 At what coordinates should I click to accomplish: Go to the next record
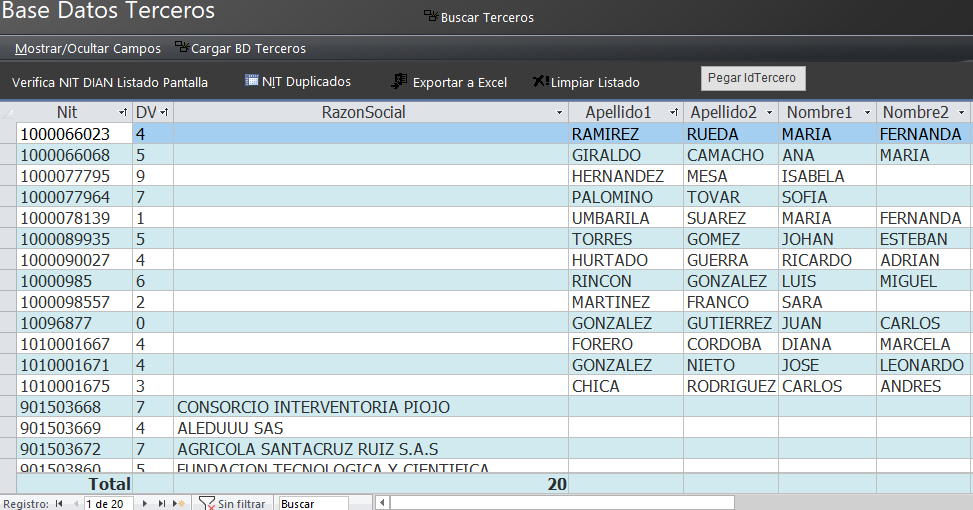(x=146, y=503)
